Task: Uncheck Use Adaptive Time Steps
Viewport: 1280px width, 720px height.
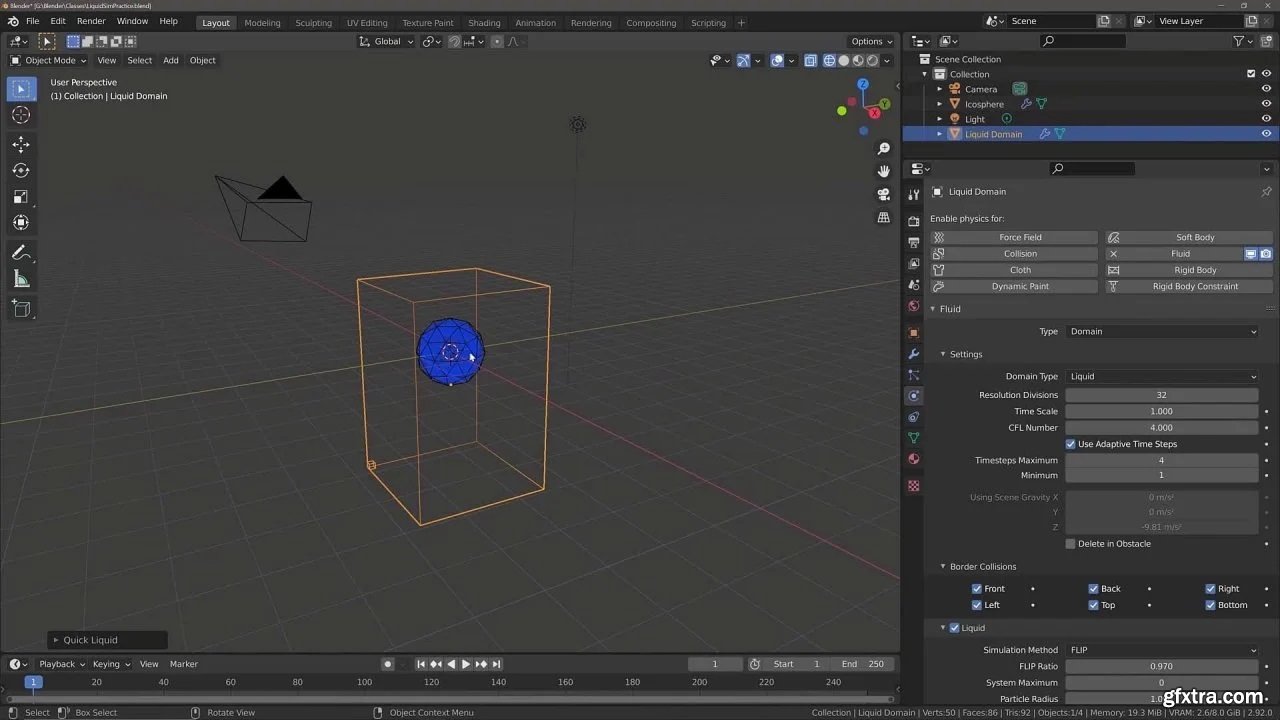Action: tap(1070, 444)
